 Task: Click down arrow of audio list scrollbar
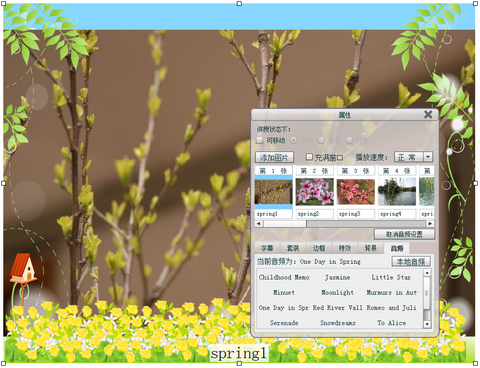point(427,324)
